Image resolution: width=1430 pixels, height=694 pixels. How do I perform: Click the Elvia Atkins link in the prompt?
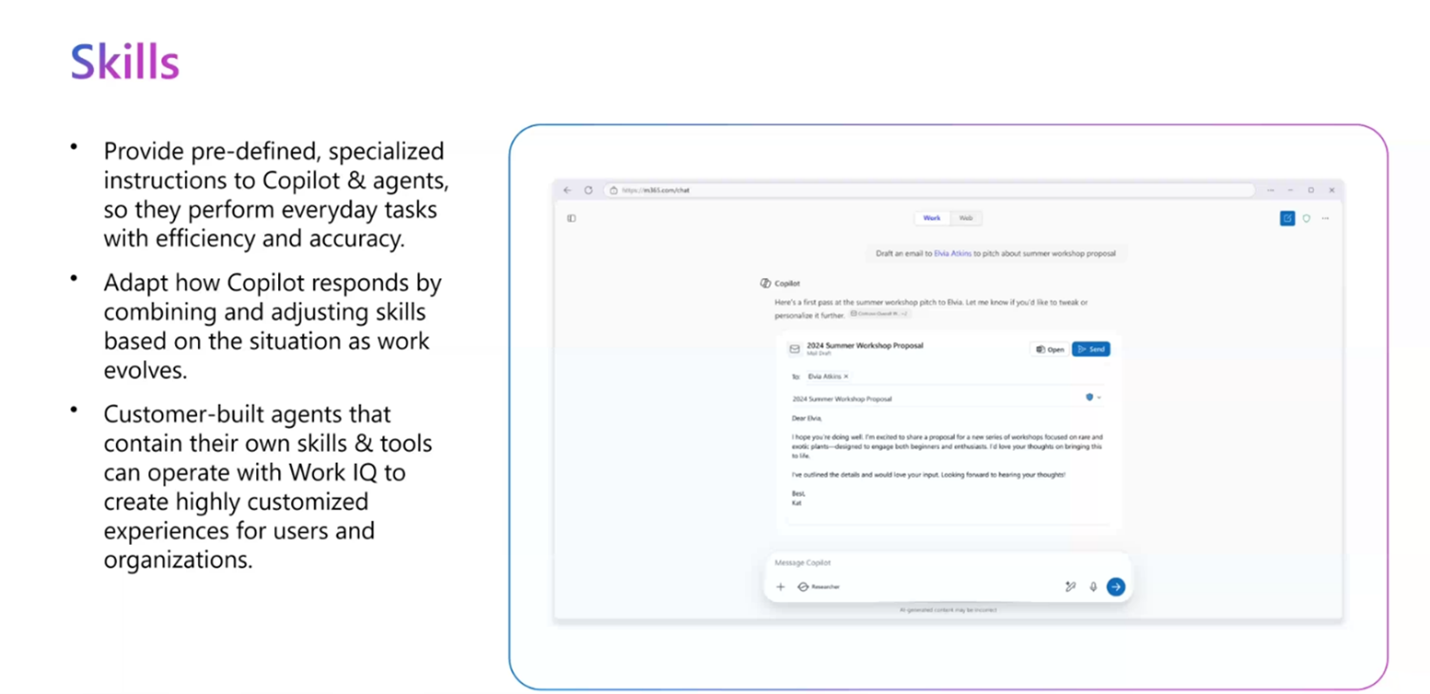(953, 254)
